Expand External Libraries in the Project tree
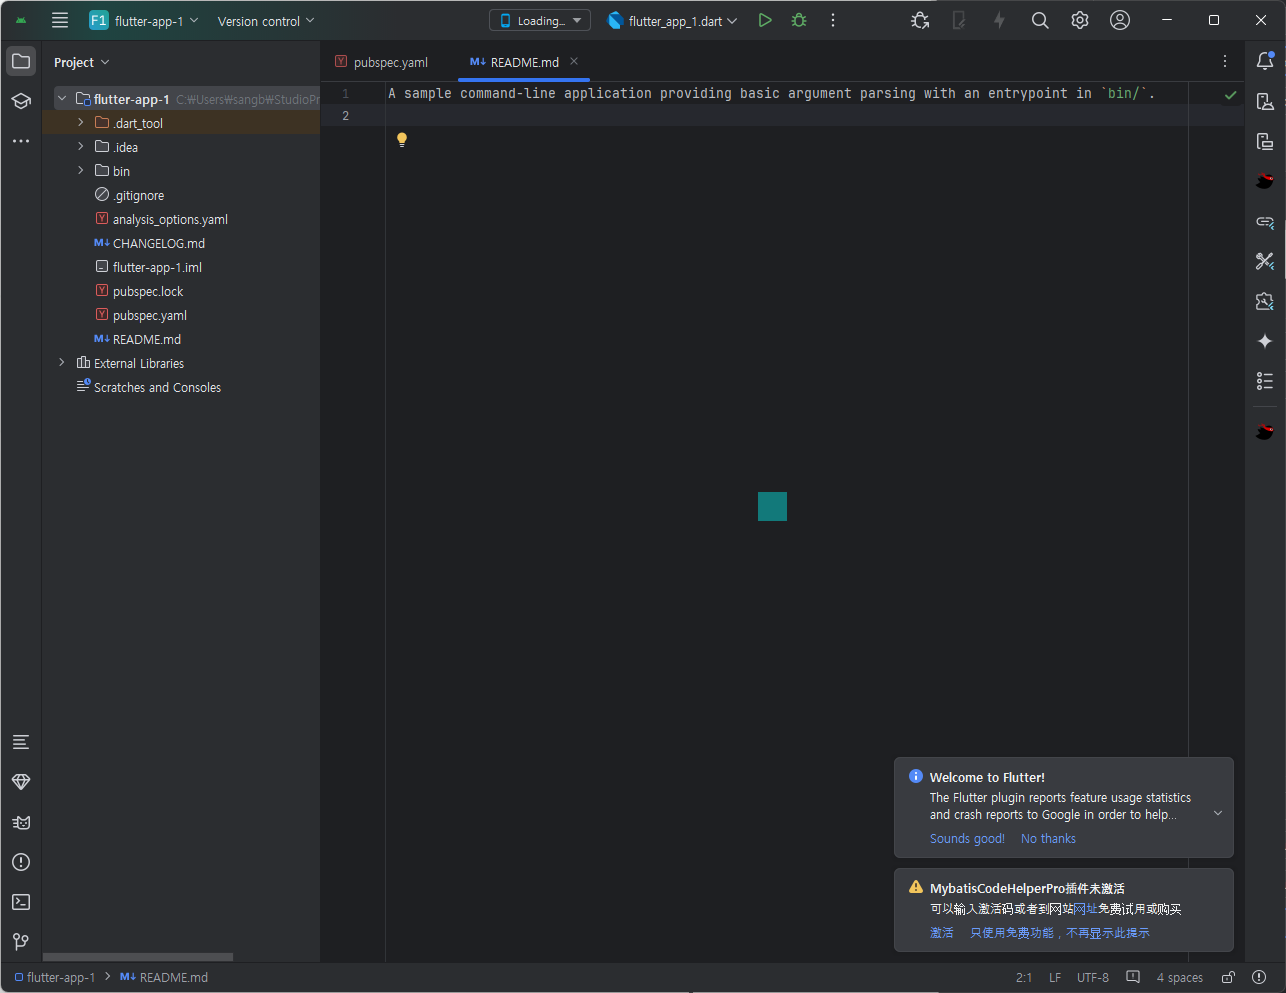 tap(62, 362)
